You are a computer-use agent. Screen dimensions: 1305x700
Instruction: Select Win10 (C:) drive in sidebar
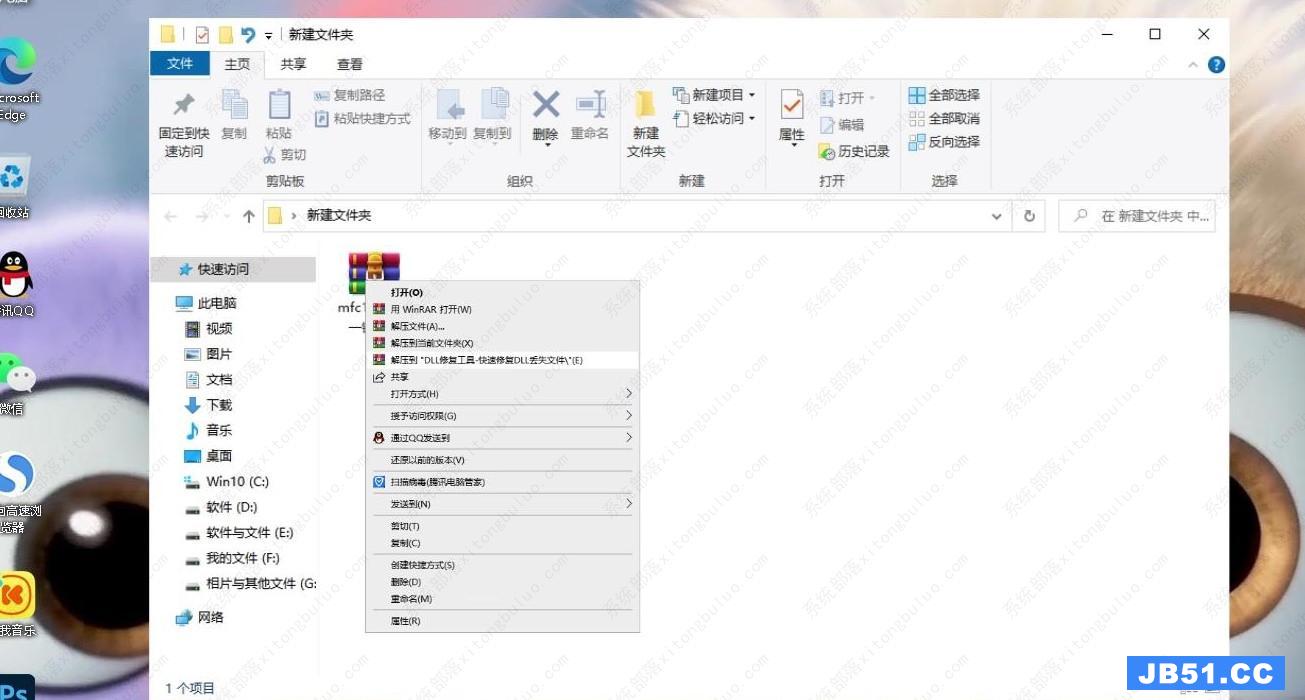pos(237,481)
